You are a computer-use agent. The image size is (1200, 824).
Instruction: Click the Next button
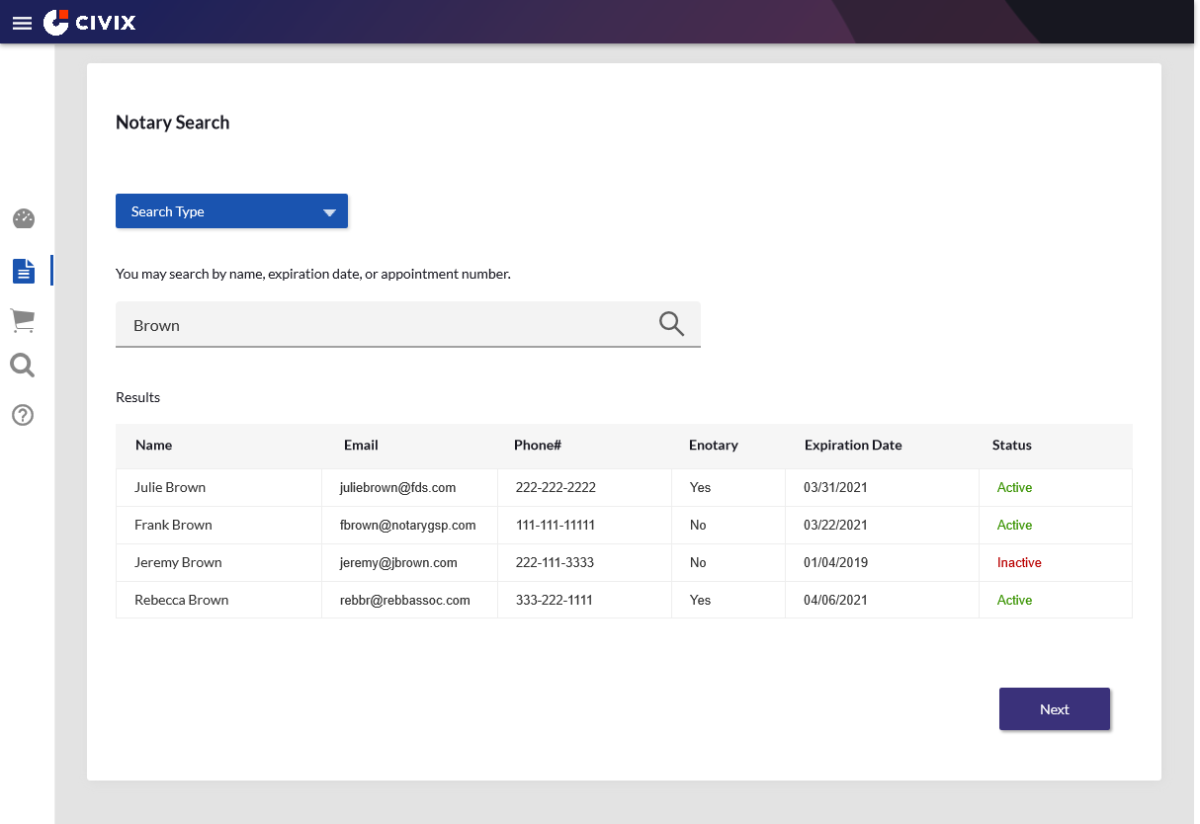click(1054, 709)
